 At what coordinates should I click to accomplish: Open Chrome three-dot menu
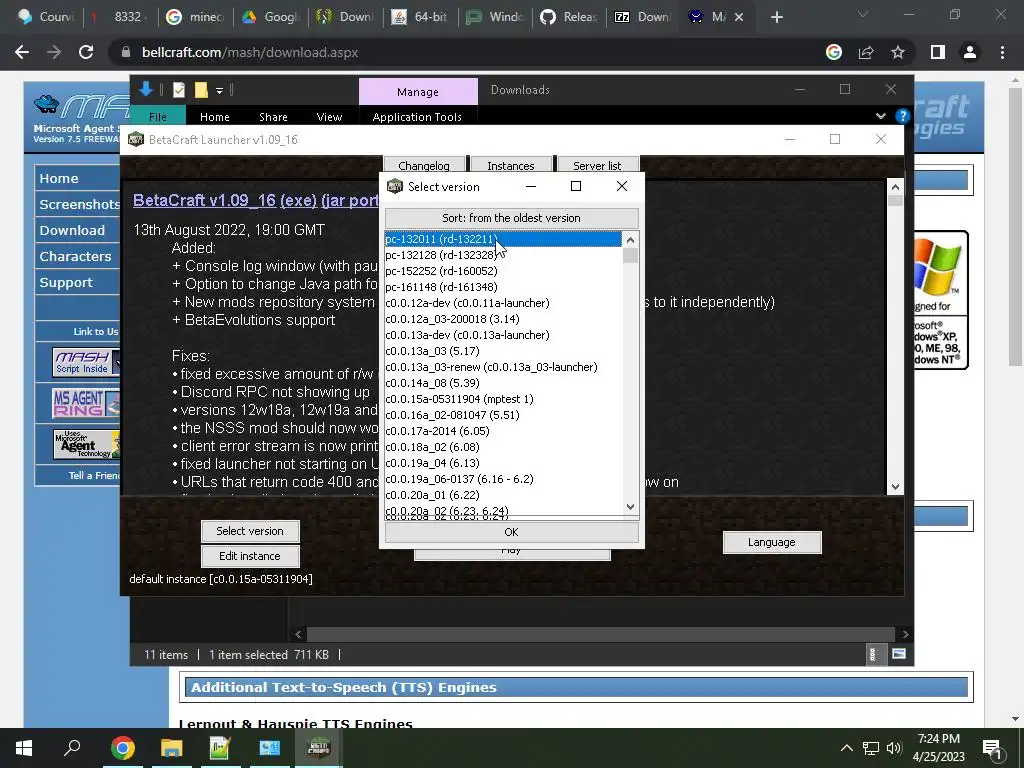coord(1002,52)
